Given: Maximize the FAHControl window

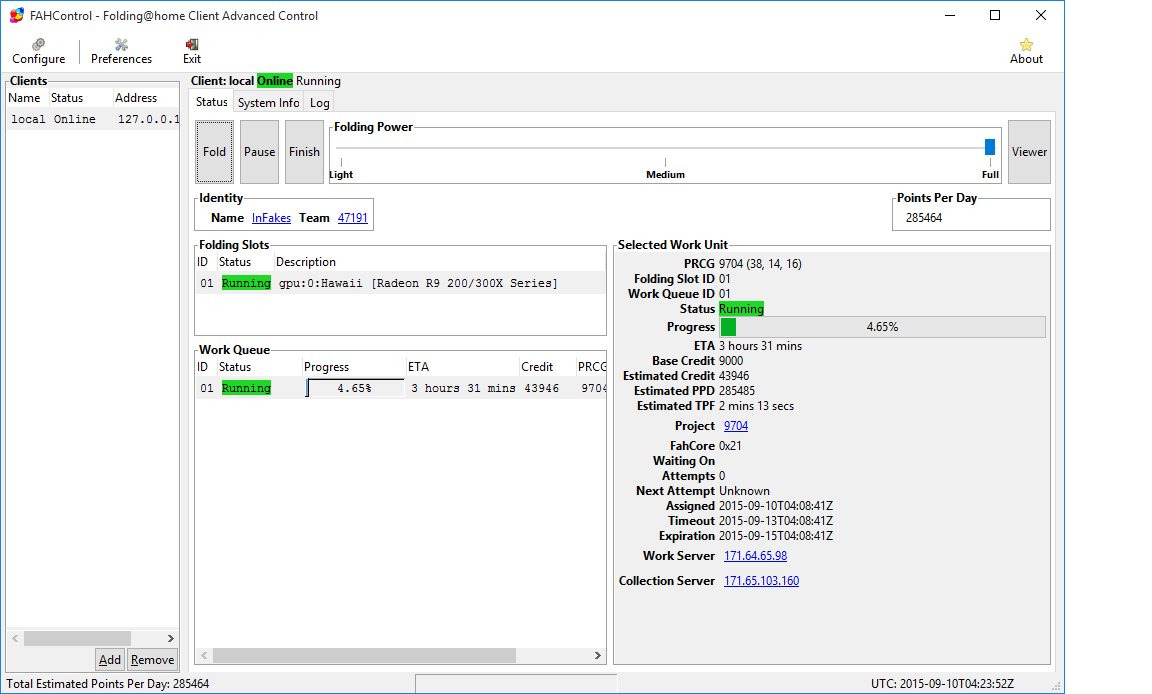Looking at the screenshot, I should [995, 15].
